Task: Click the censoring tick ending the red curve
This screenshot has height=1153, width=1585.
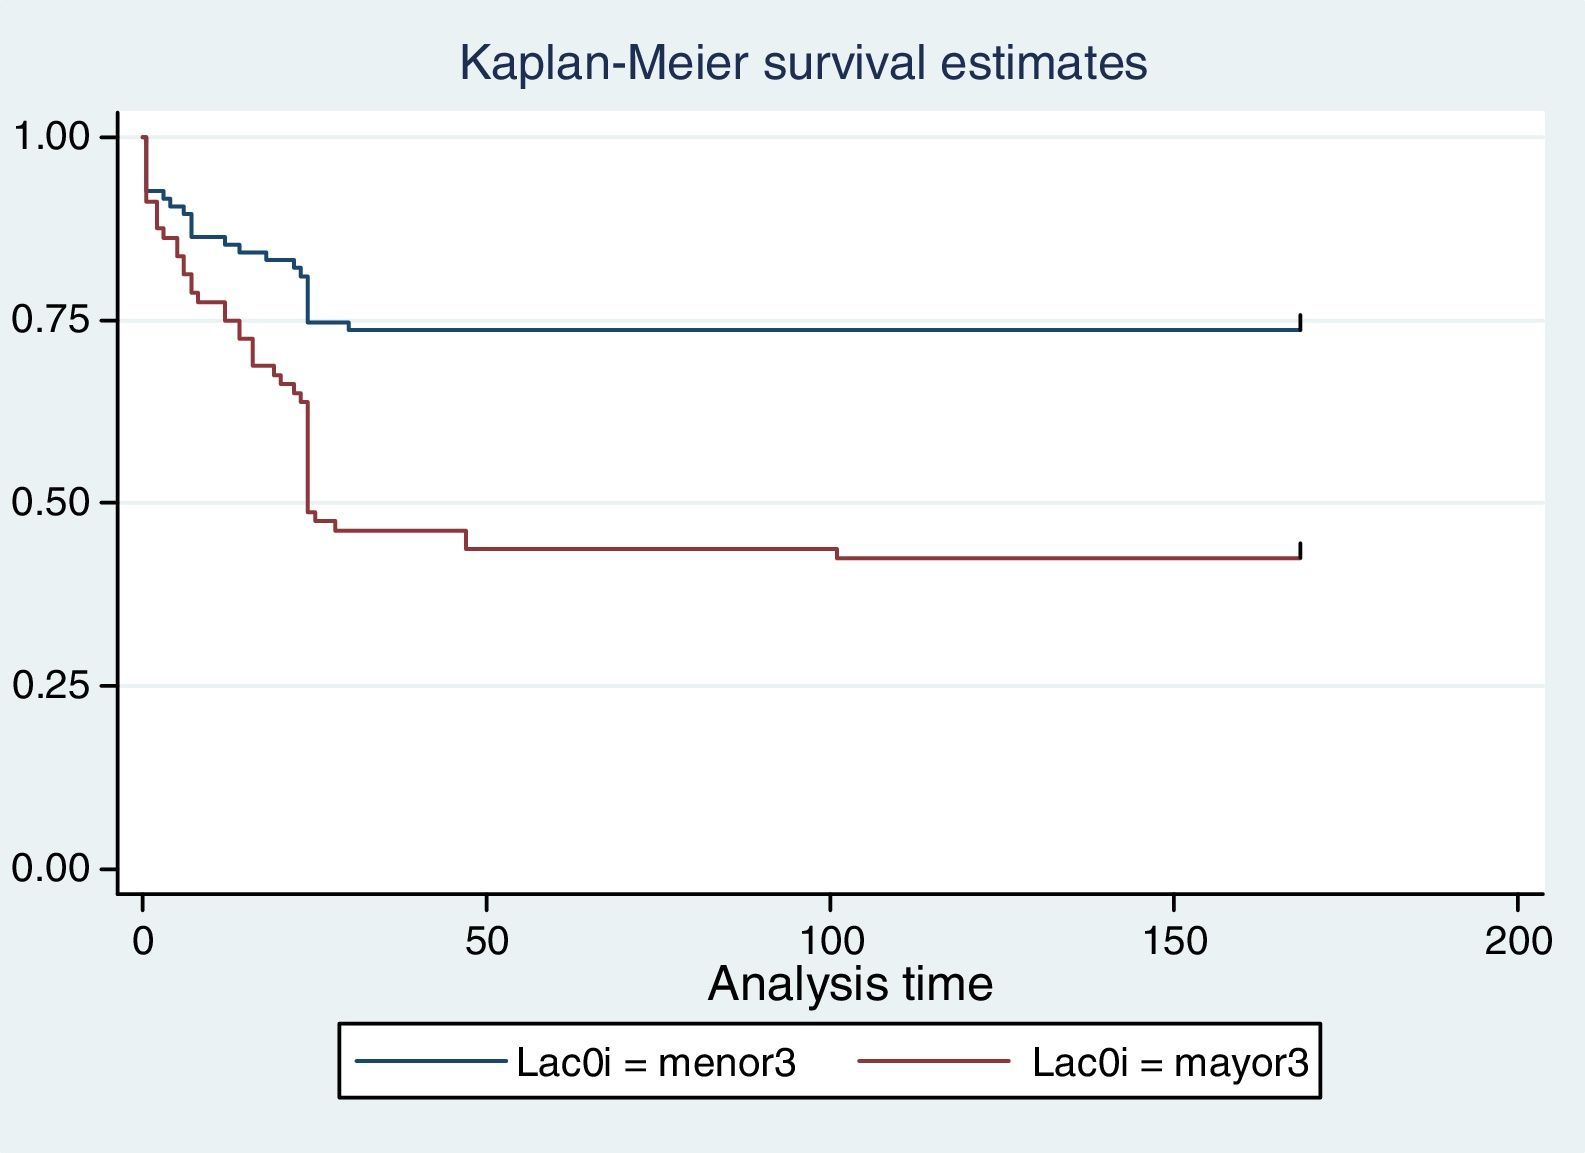Action: [1300, 550]
